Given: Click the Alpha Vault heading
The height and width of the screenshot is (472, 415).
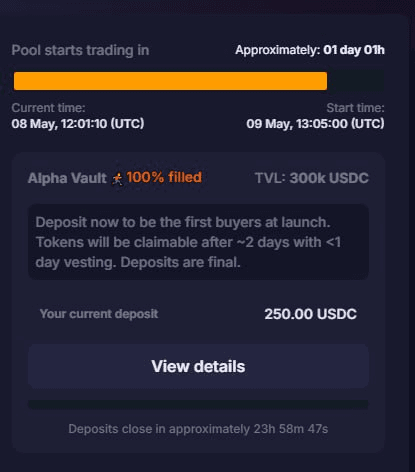Looking at the screenshot, I should point(67,178).
